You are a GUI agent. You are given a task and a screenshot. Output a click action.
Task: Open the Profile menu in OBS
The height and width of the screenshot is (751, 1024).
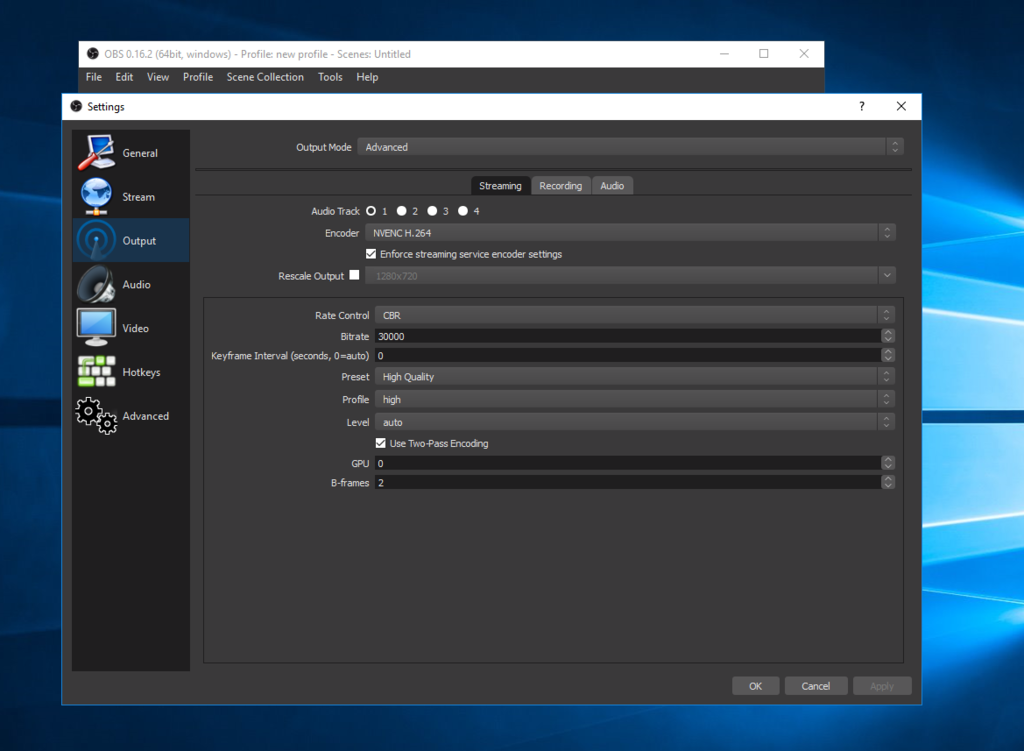tap(198, 77)
